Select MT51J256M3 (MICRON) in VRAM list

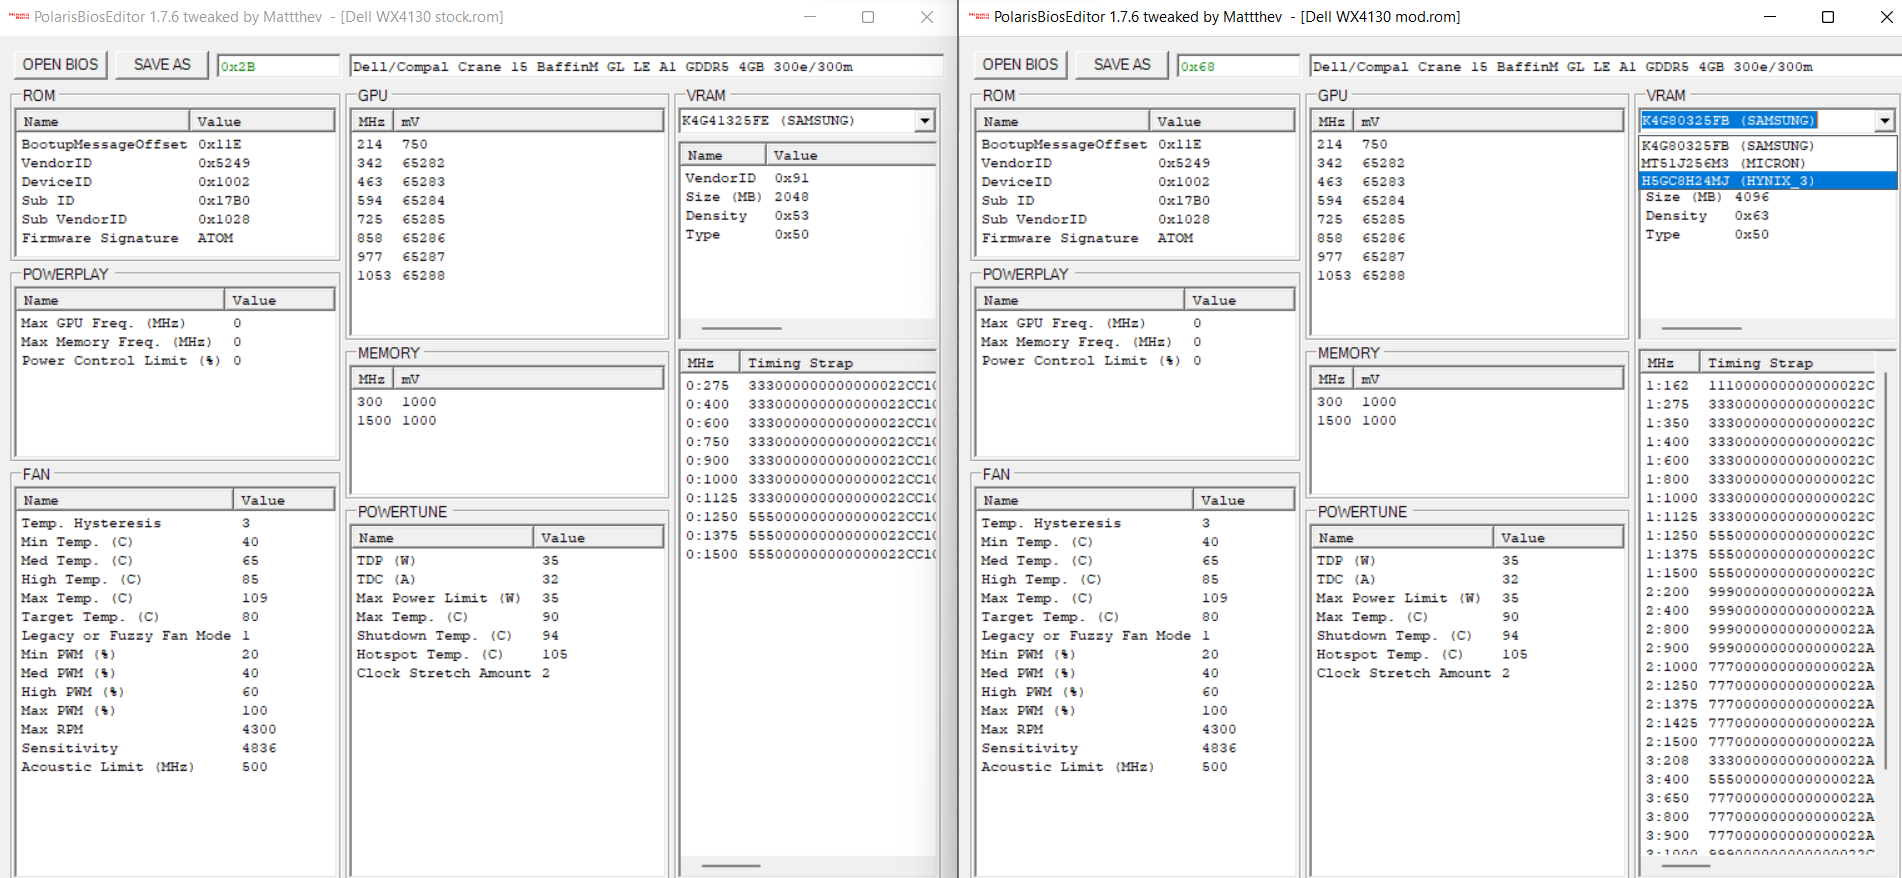tap(1768, 163)
